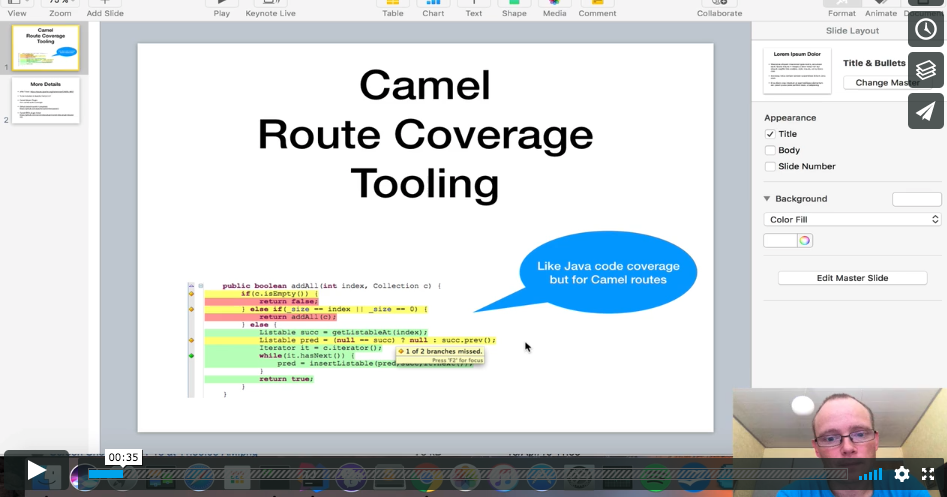
Task: Switch to the Format inspector tab
Action: [x=841, y=8]
